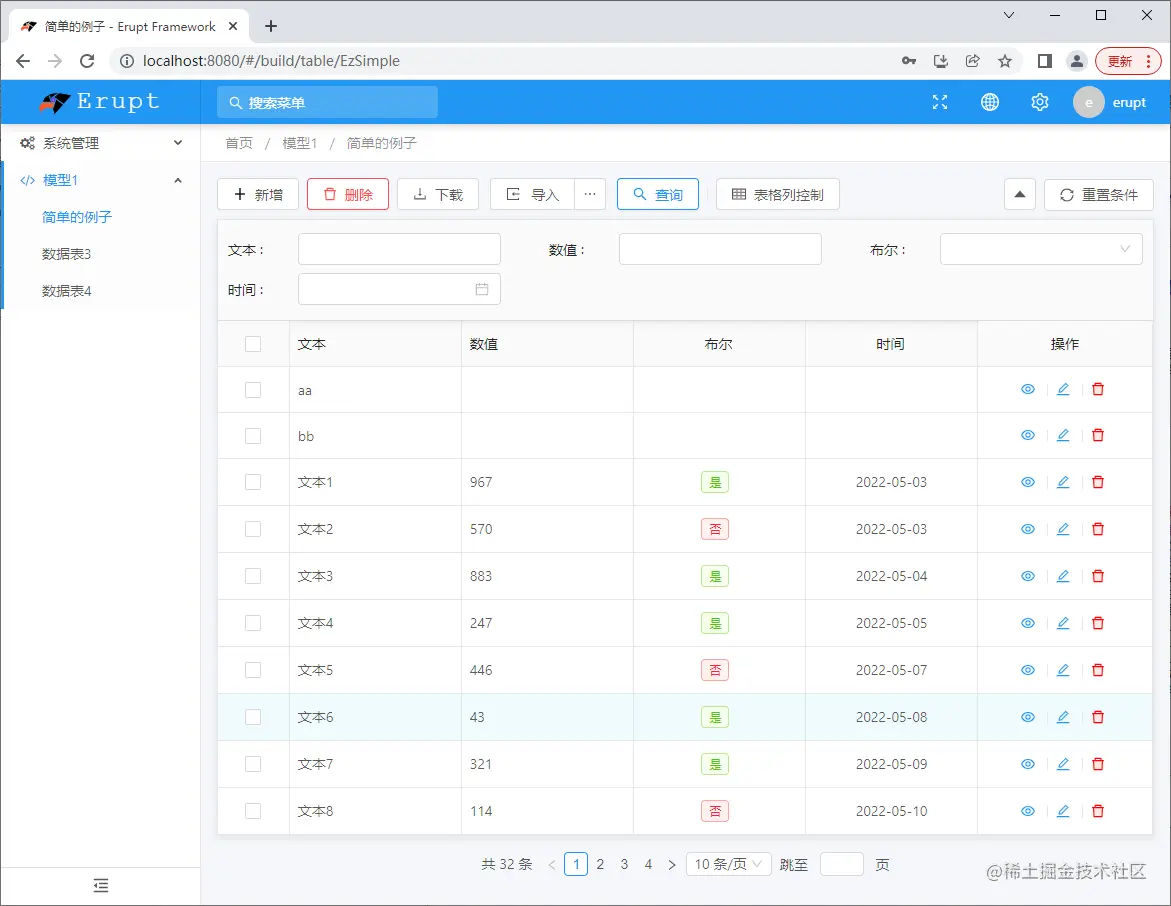View details of row 文本8

coord(1028,811)
